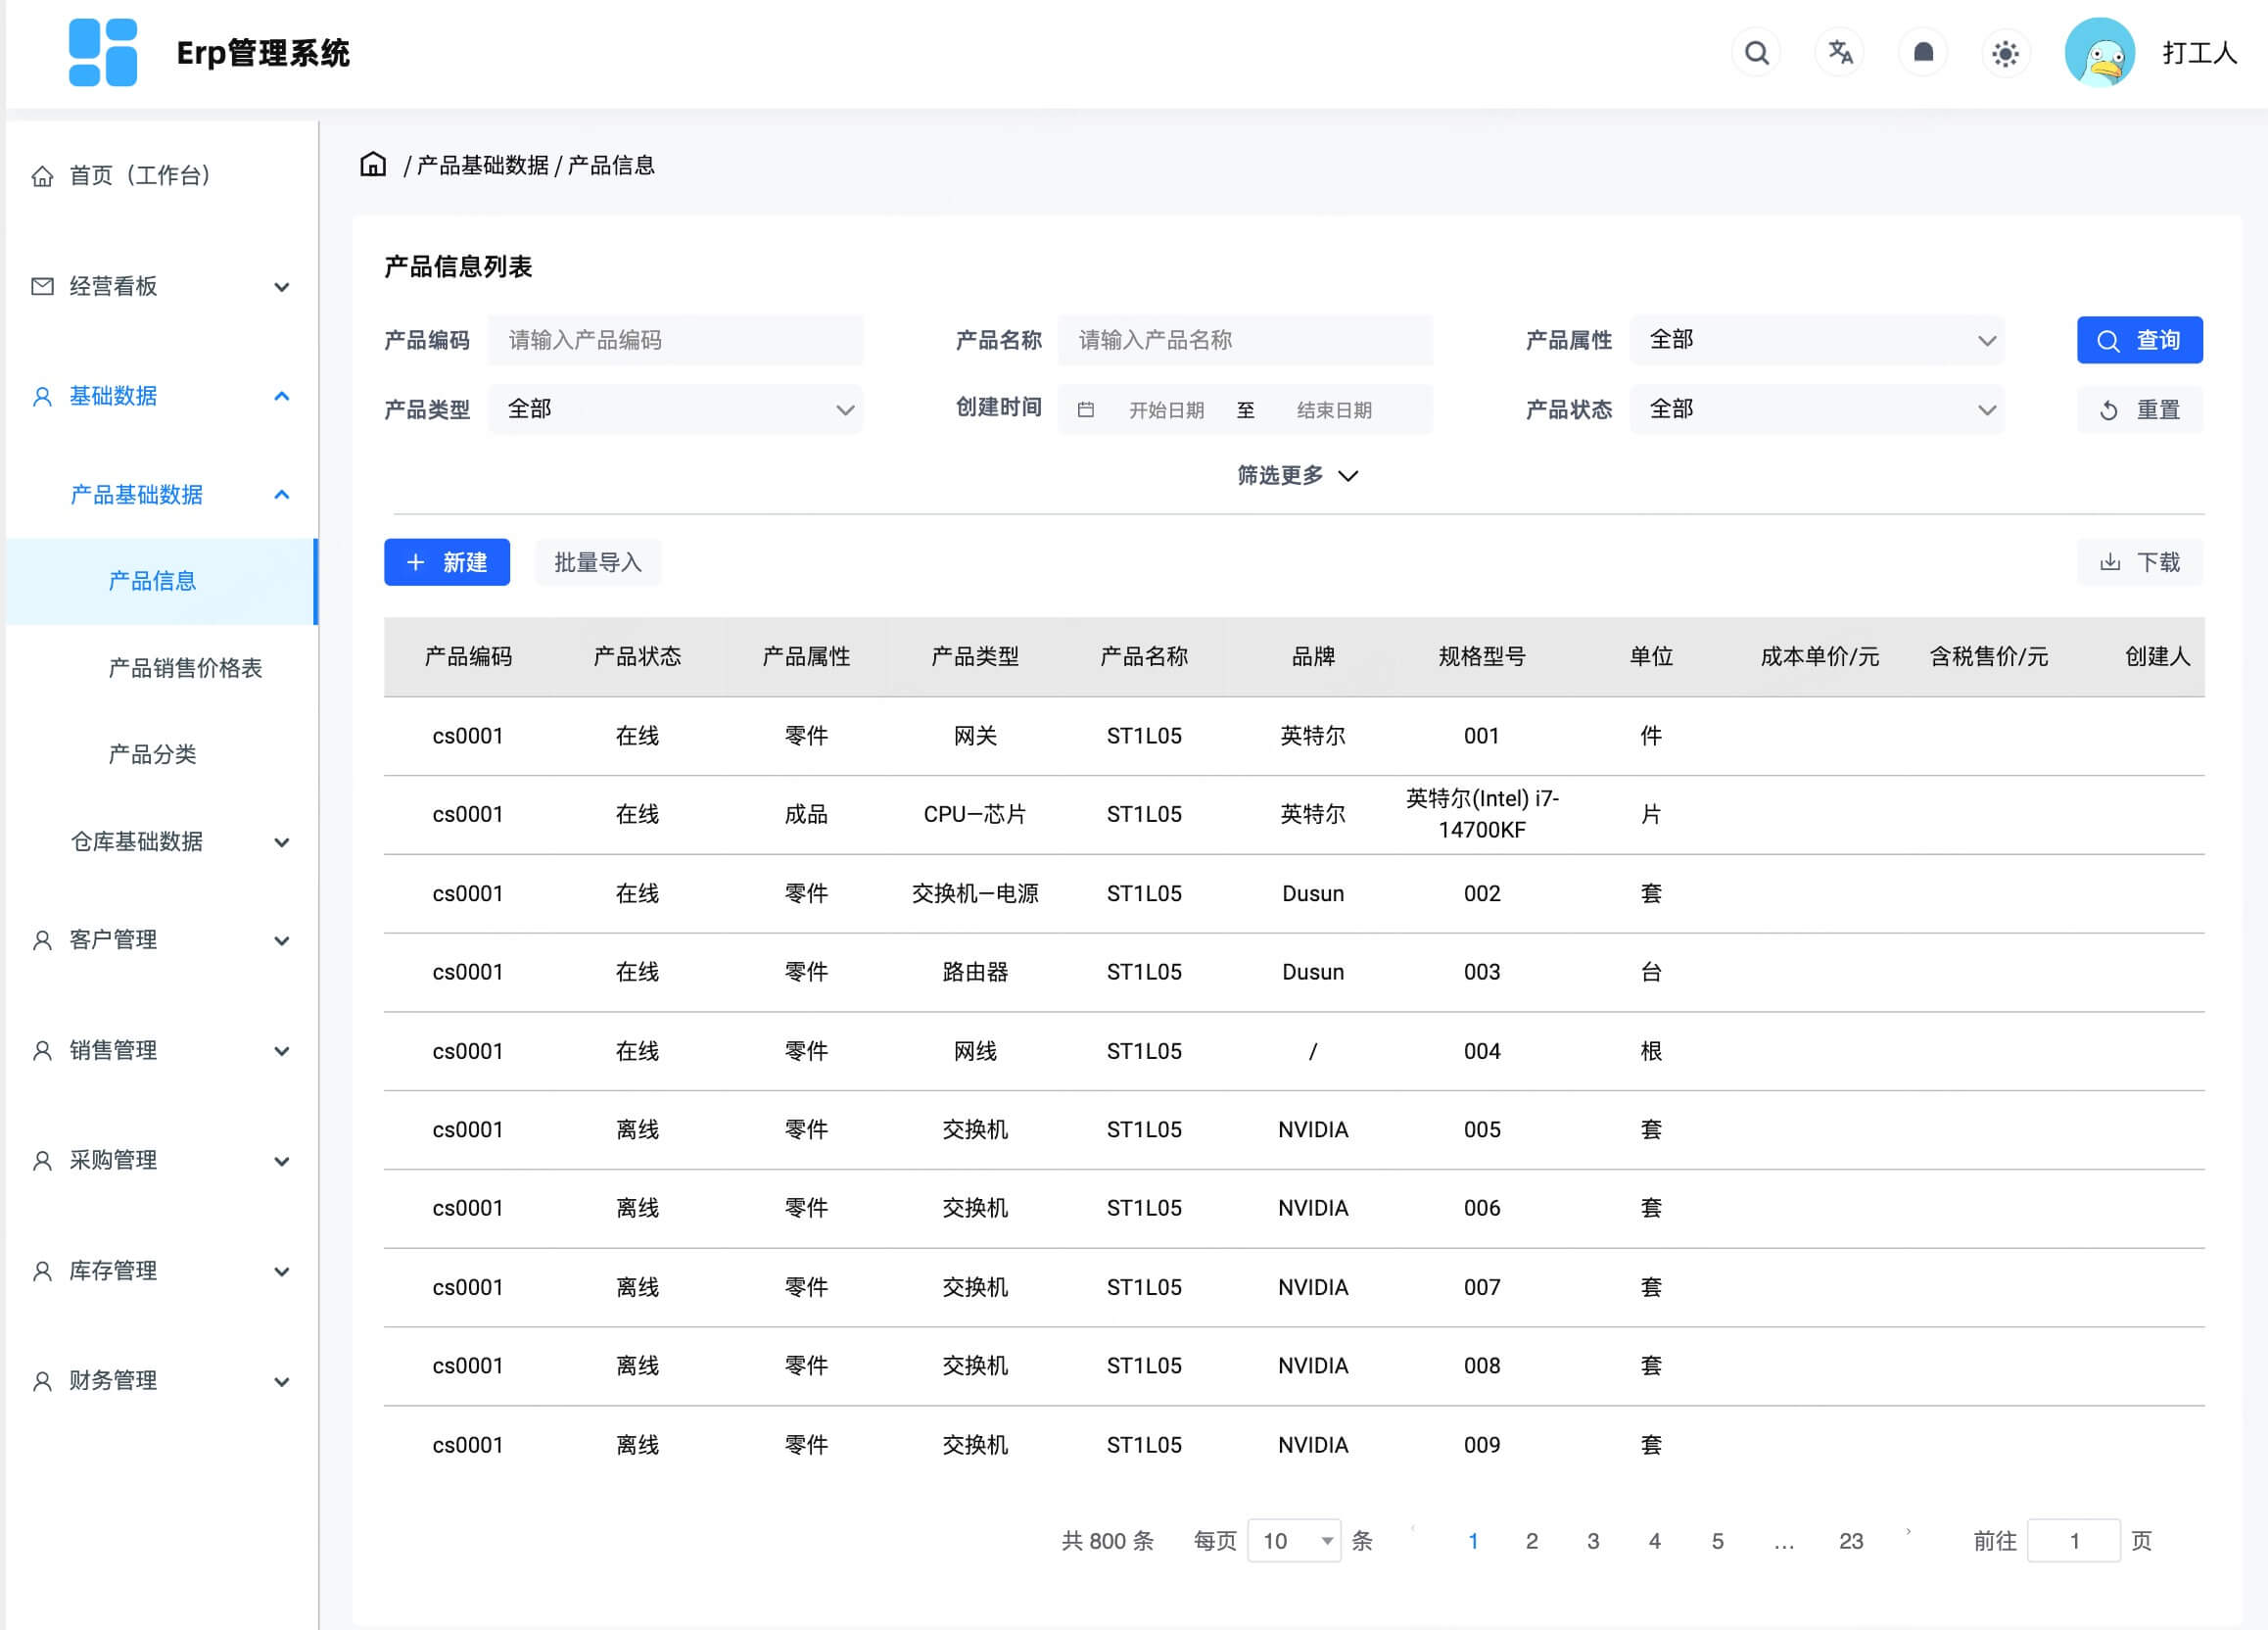
Task: Go to page 23 in pagination
Action: pyautogui.click(x=1851, y=1541)
